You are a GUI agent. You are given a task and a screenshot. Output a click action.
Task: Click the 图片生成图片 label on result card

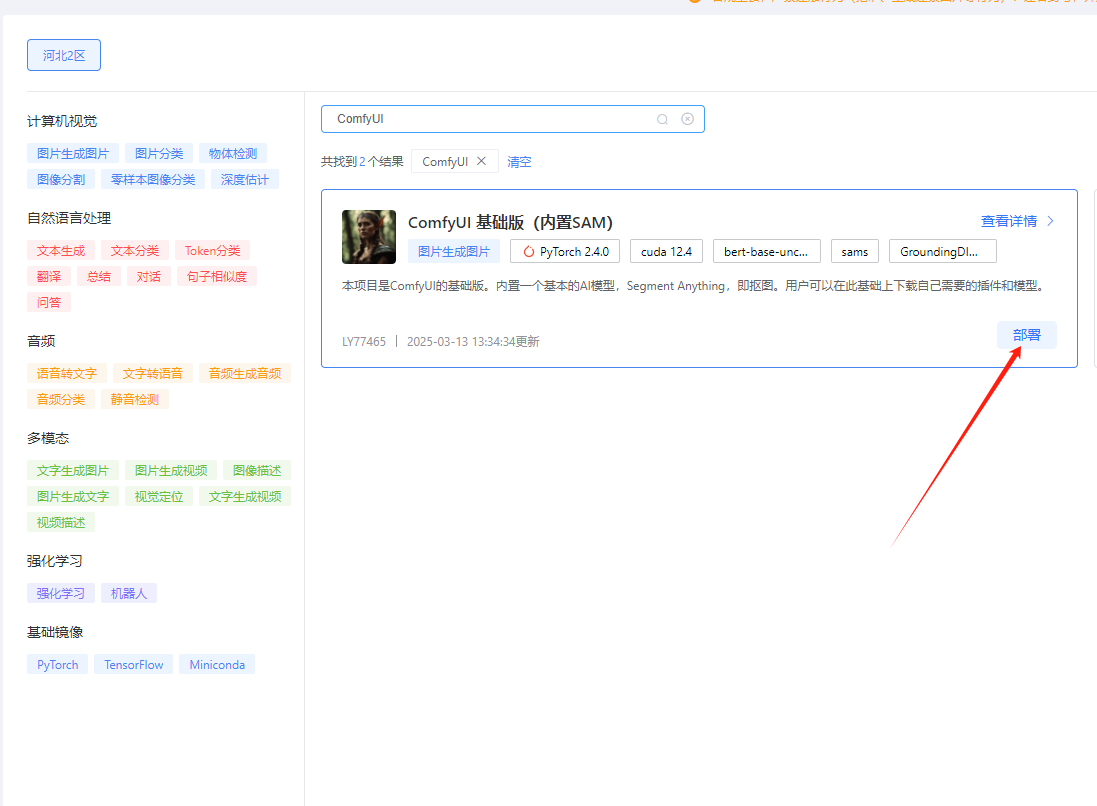tap(453, 251)
